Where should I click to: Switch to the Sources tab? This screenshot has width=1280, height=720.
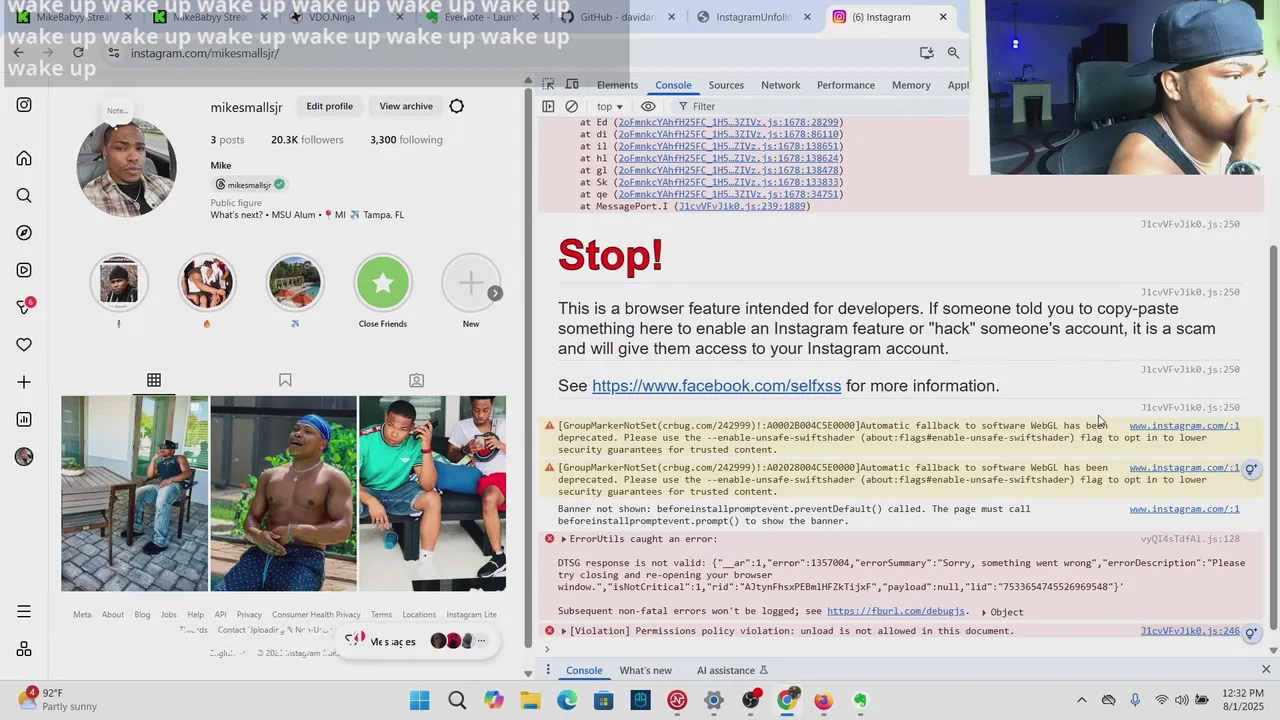click(x=726, y=85)
